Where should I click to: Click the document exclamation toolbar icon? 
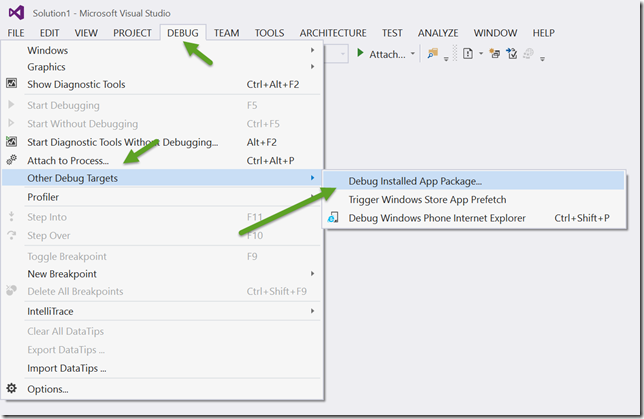click(x=468, y=53)
